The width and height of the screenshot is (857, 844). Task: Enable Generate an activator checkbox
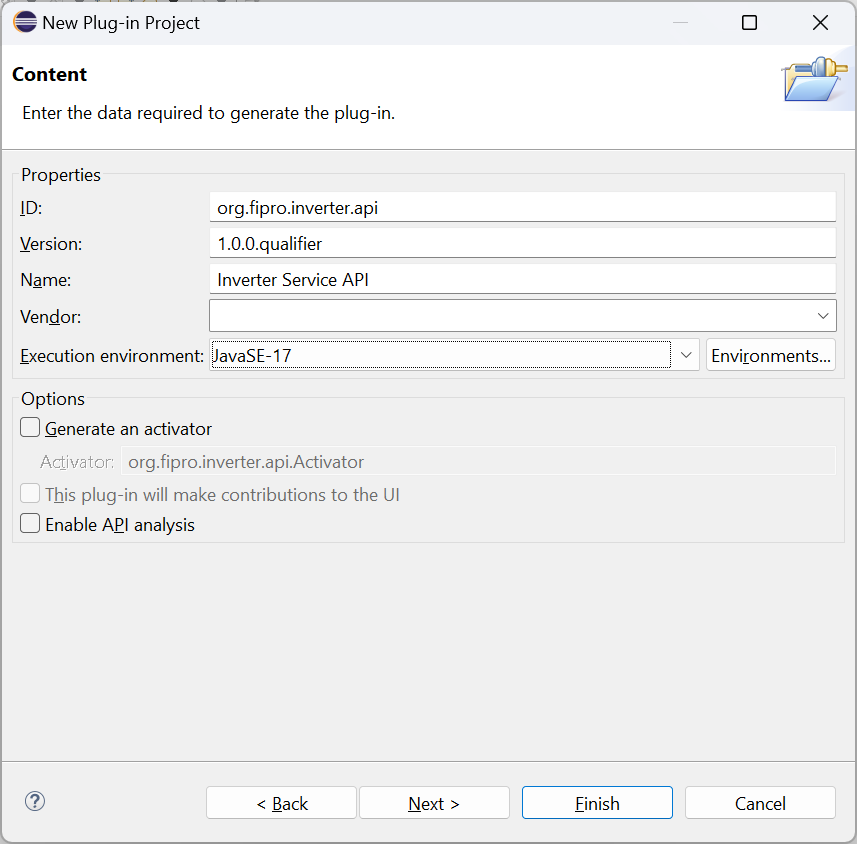point(30,428)
